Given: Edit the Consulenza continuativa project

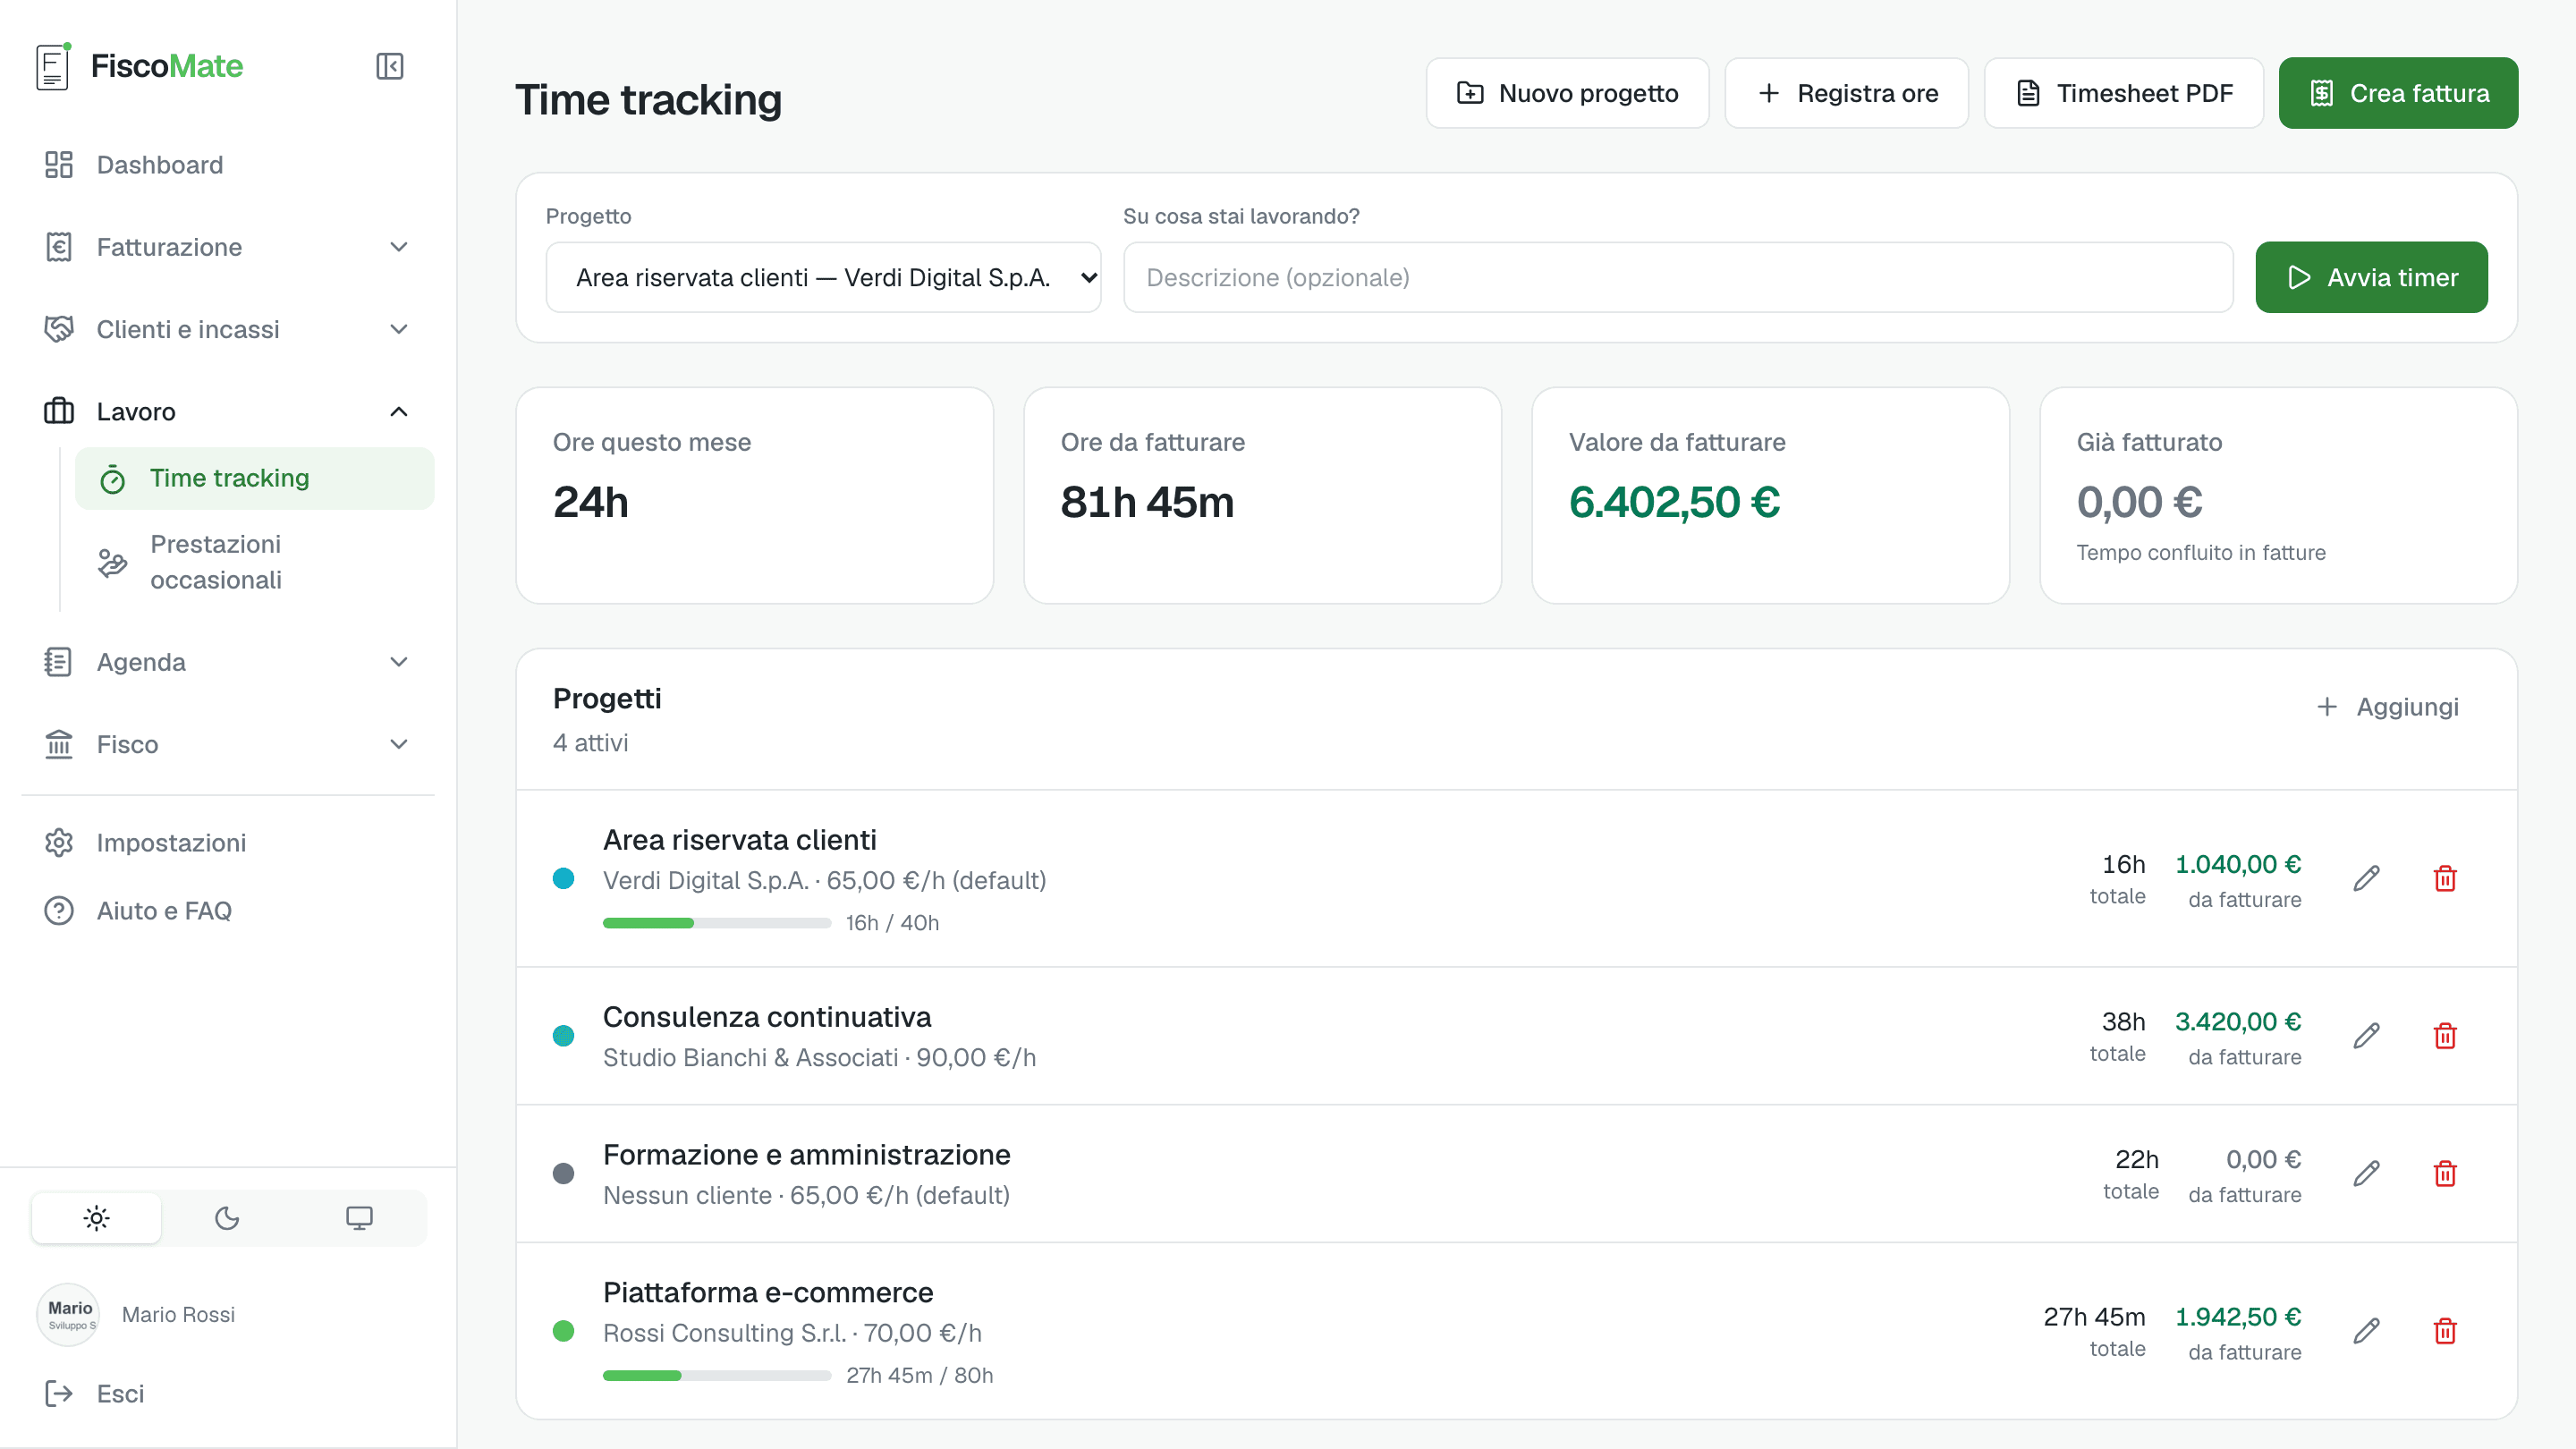Looking at the screenshot, I should pos(2366,1035).
